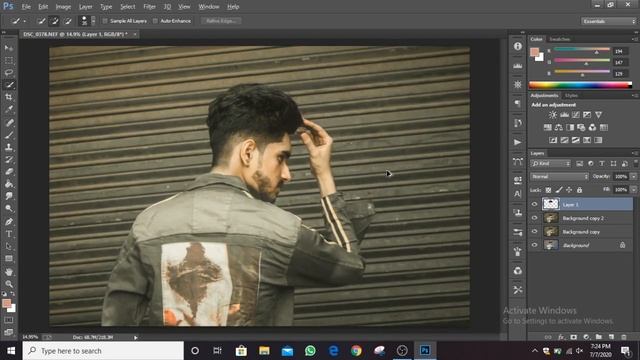Enable Sample All Layers checkbox
The width and height of the screenshot is (640, 360).
pos(105,21)
